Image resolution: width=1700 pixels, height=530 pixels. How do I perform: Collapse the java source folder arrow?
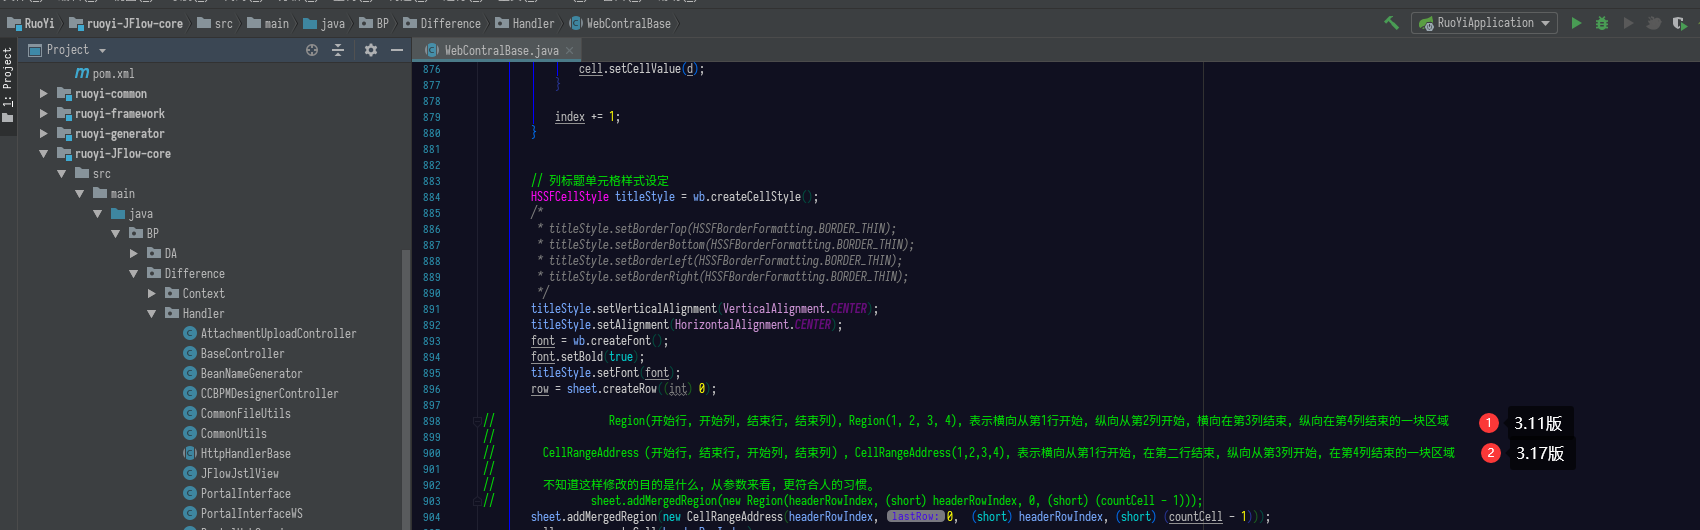[97, 214]
